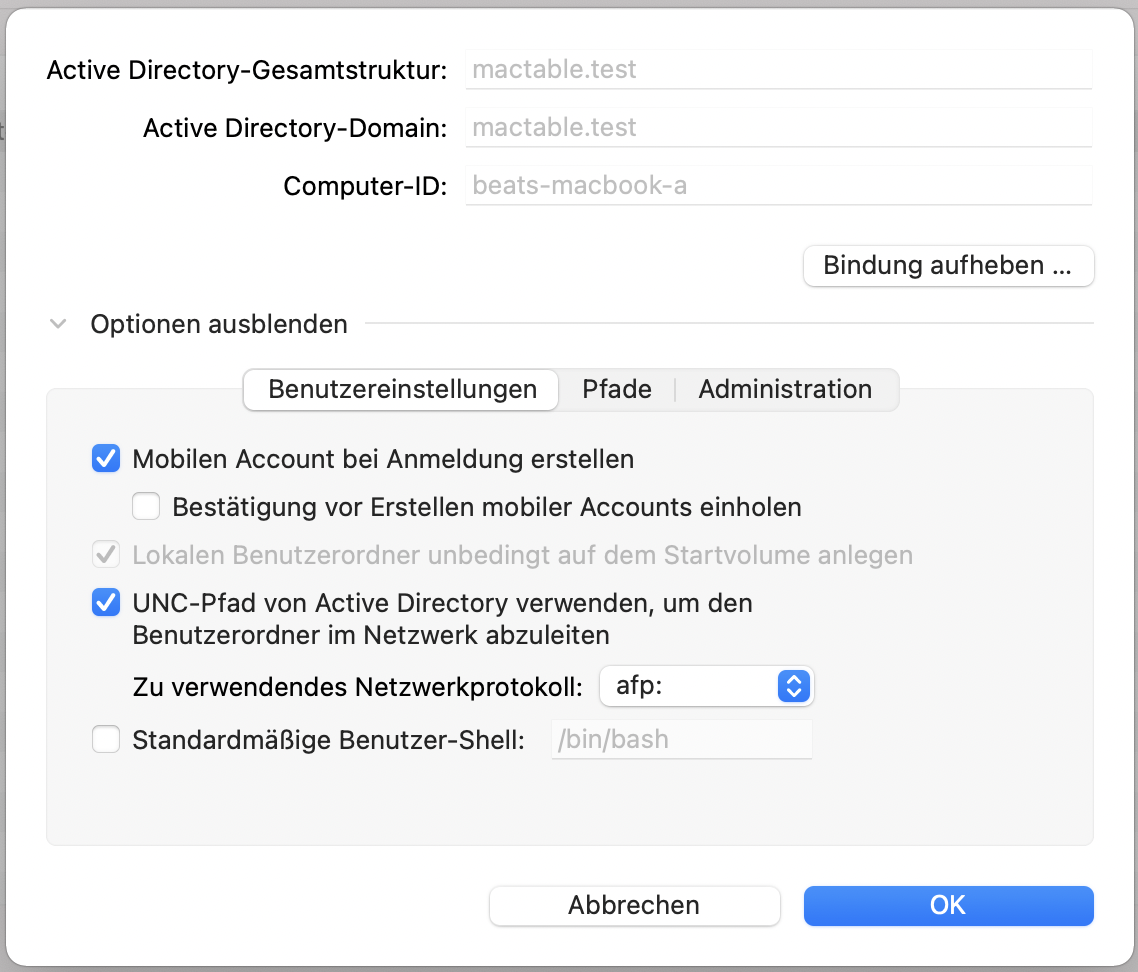
Task: Click the Mobilen Account bei Anmeldung label
Action: (x=383, y=459)
